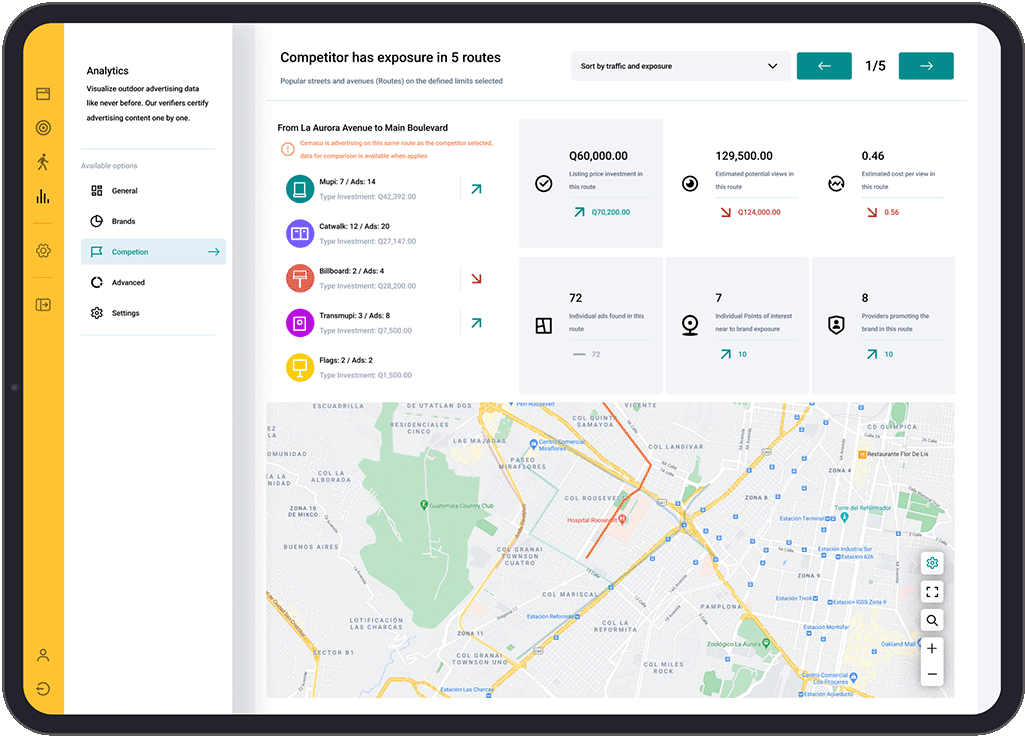Click Hospital Roosevelt marker on the map
Image resolution: width=1025 pixels, height=736 pixels.
pyautogui.click(x=622, y=520)
